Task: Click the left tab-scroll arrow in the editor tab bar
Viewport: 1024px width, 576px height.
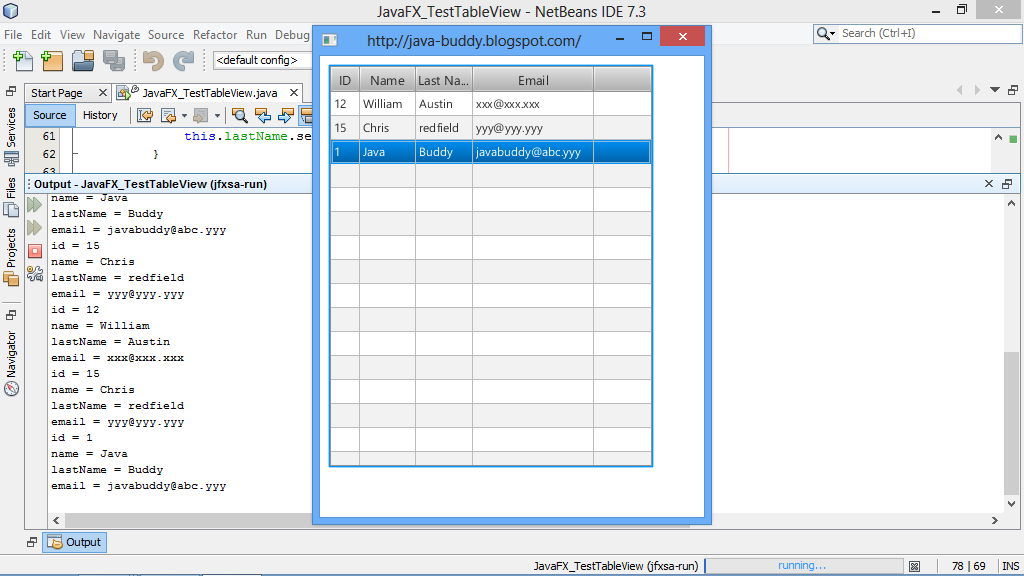Action: 959,90
